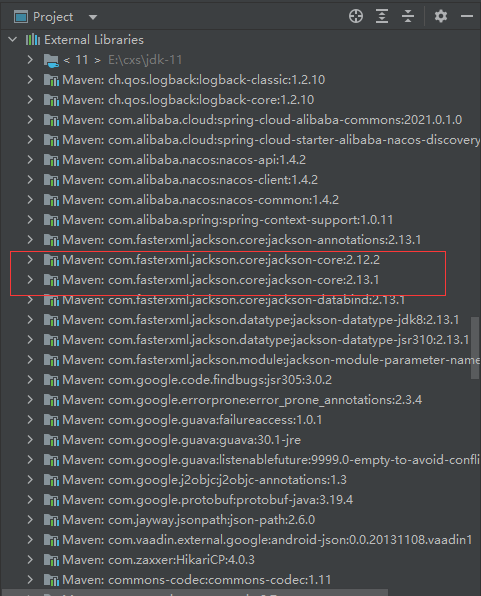
Task: Expand the commons-codec:1.11 node
Action: [x=30, y=580]
